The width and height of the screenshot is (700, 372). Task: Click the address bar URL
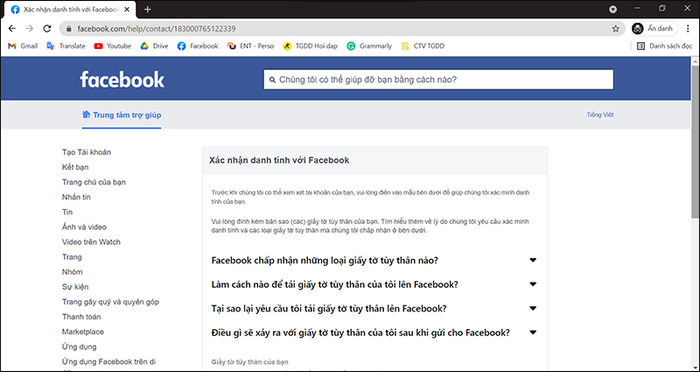[x=156, y=29]
